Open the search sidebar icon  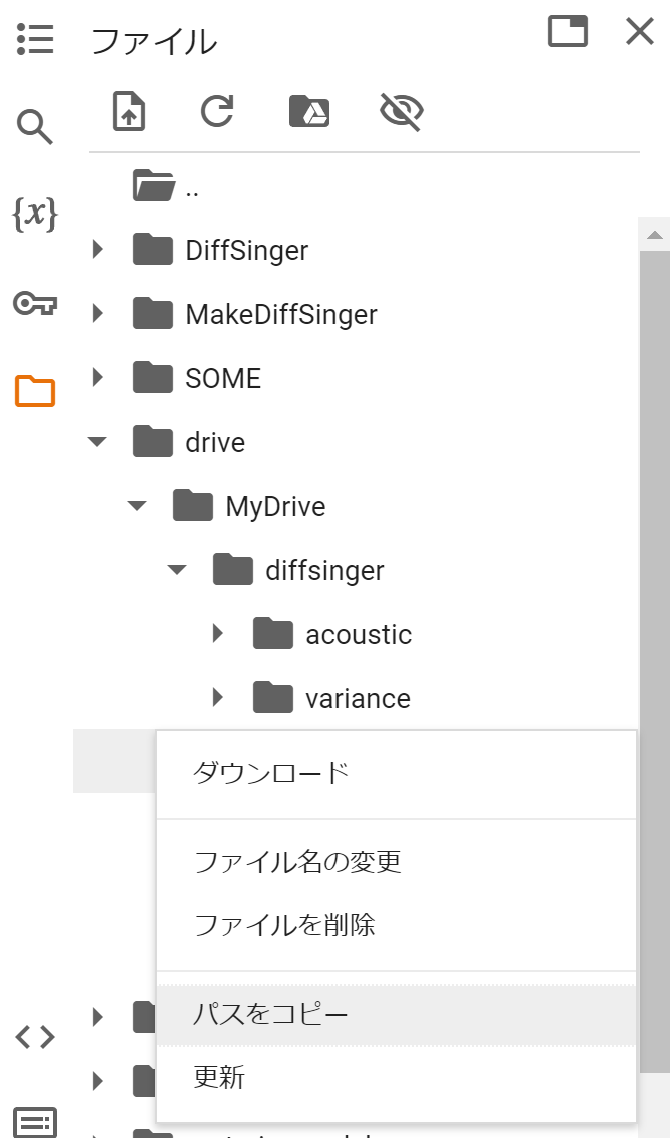(35, 127)
